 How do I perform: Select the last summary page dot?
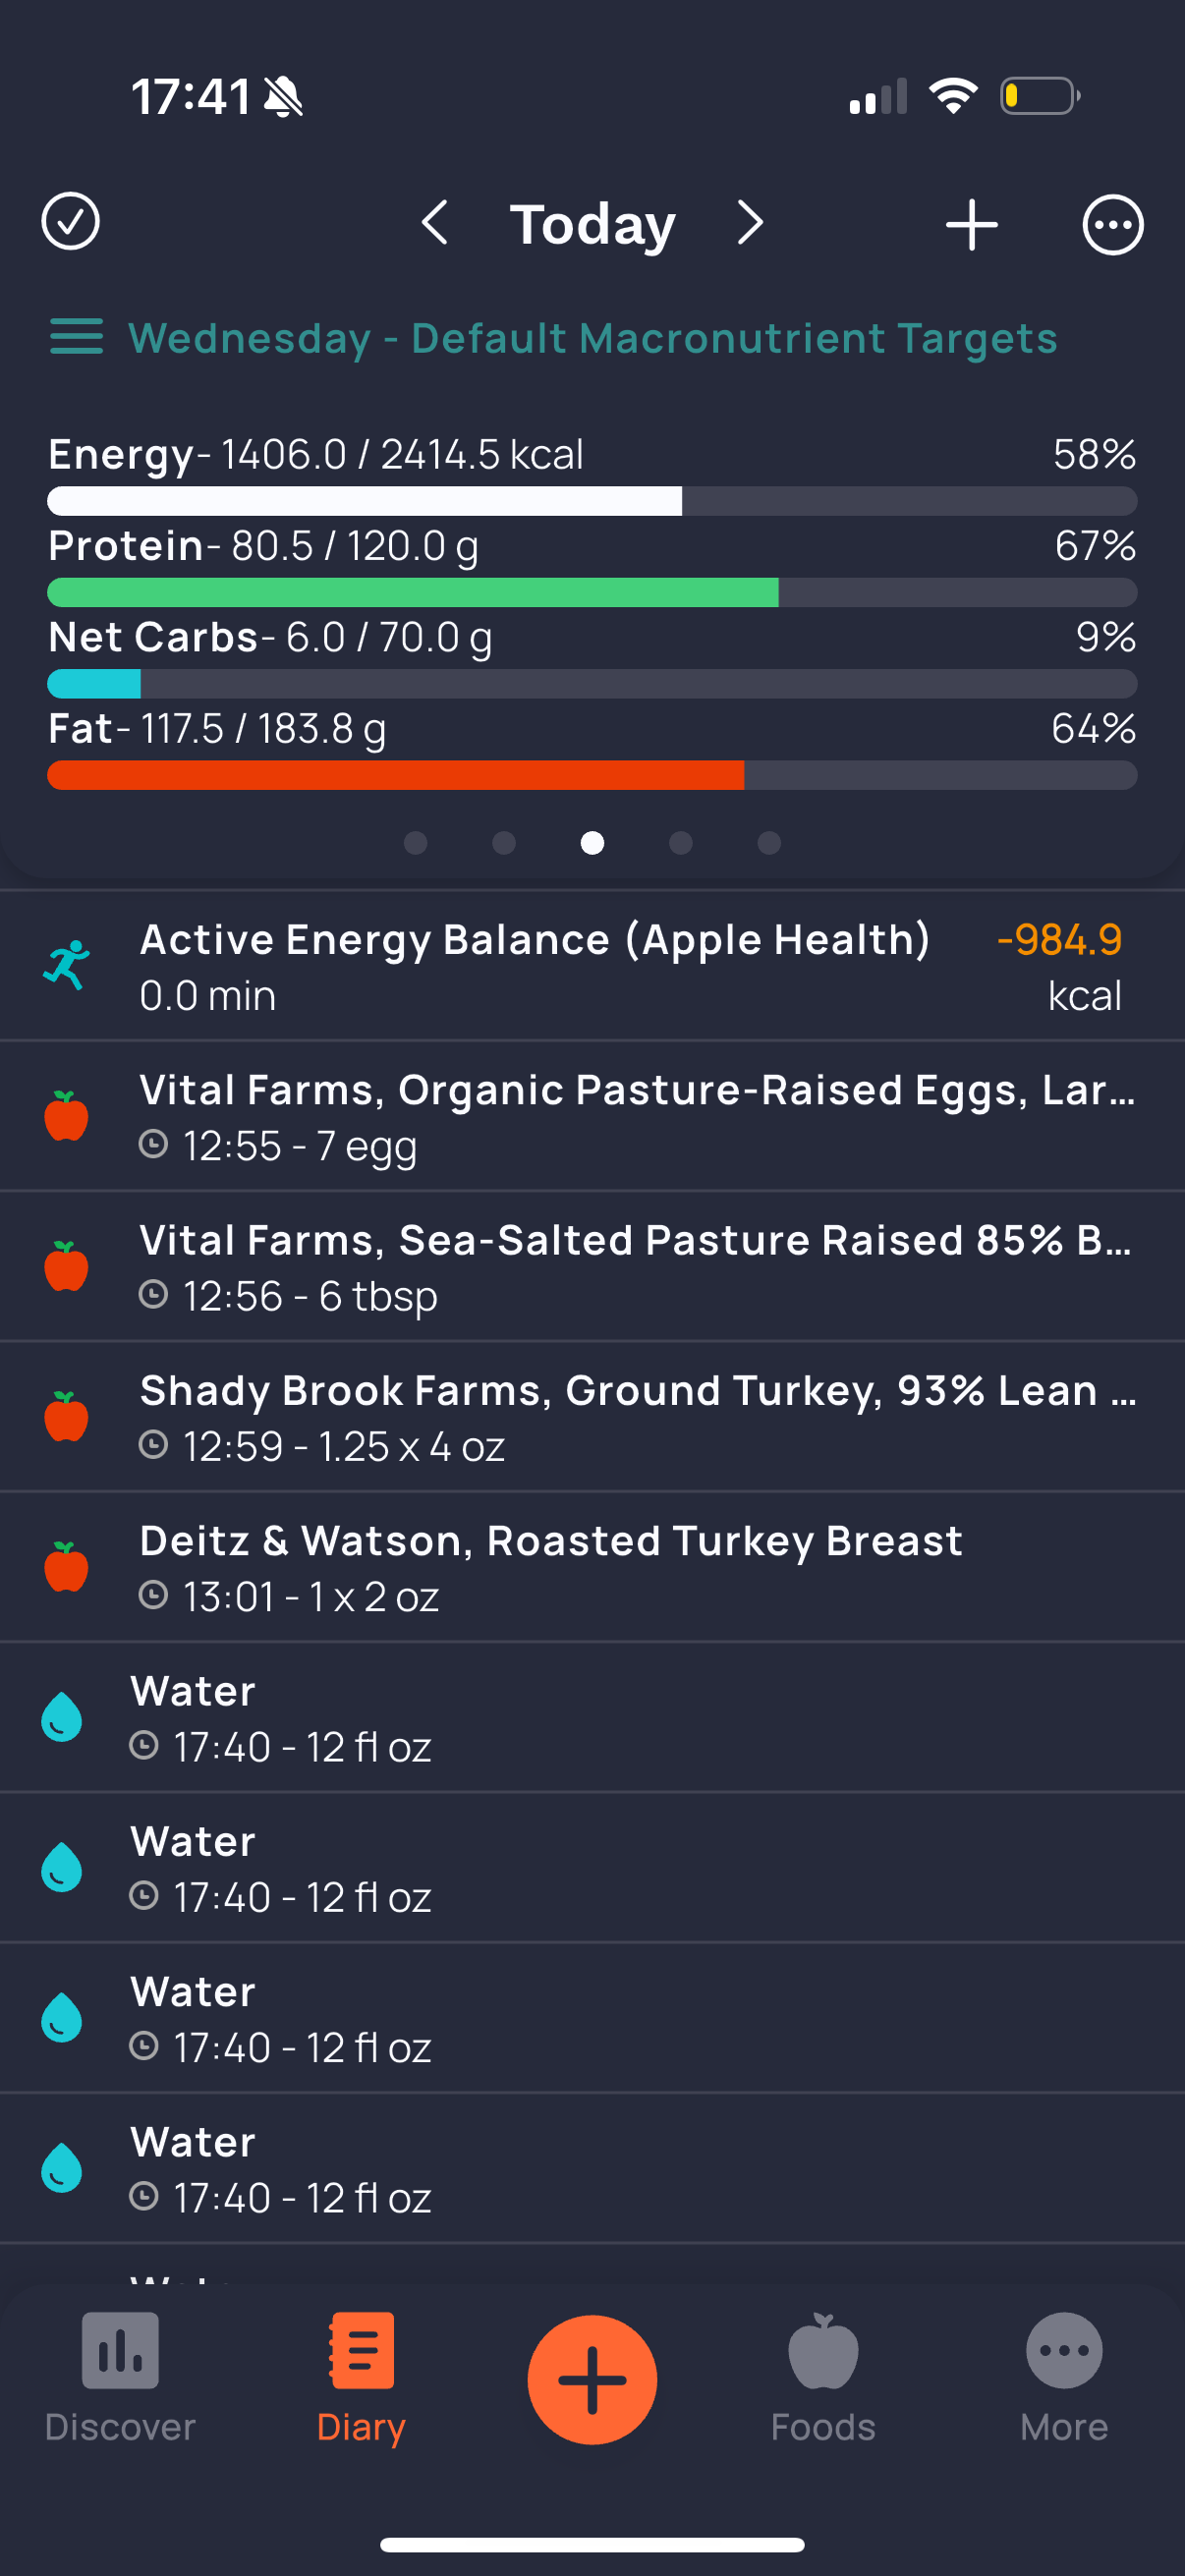(769, 843)
